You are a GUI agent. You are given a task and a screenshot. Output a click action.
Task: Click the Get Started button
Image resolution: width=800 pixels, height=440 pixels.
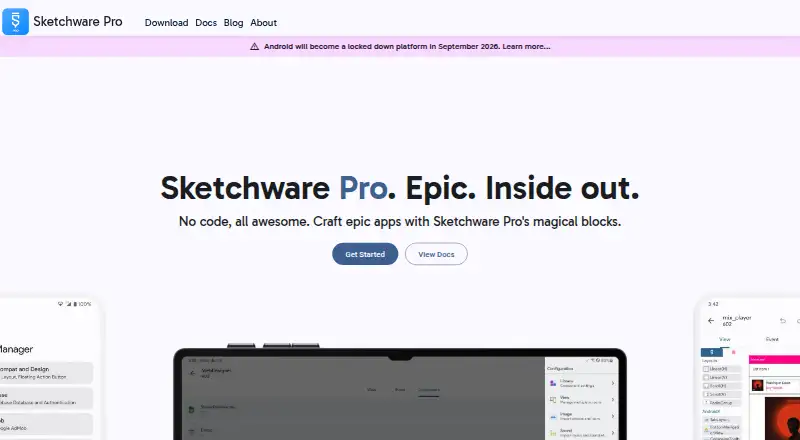pos(365,254)
